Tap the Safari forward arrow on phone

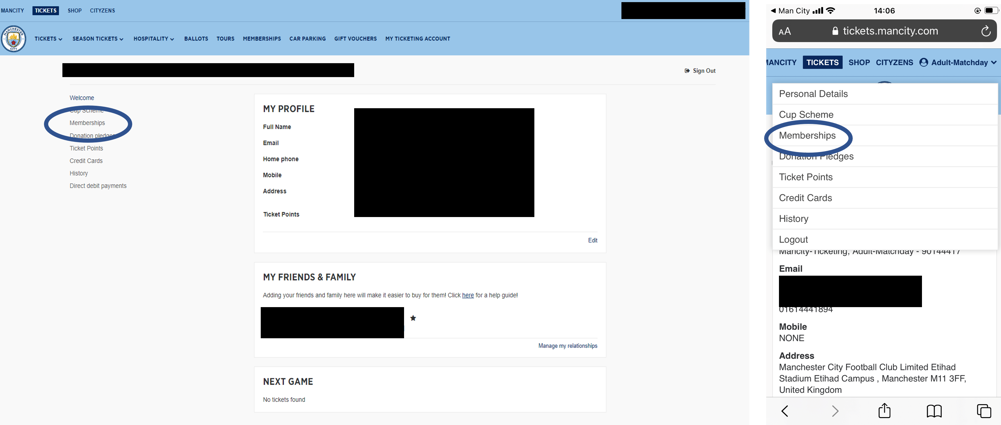click(835, 411)
